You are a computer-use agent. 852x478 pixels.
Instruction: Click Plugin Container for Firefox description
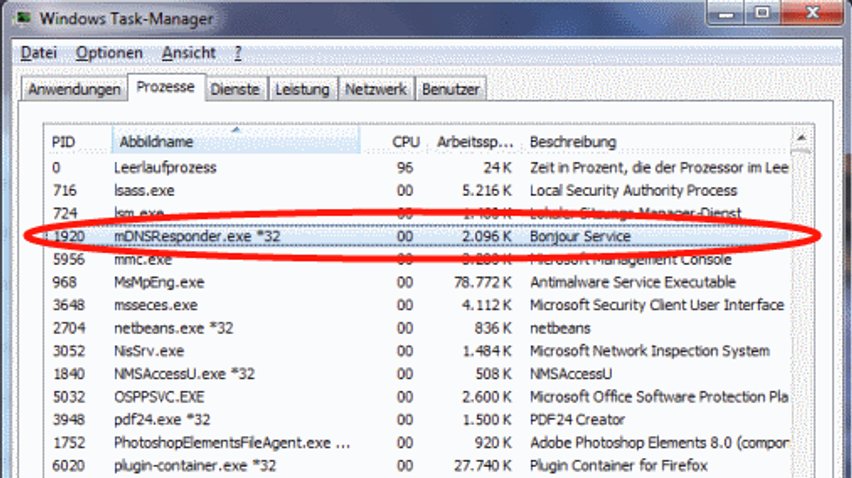coord(619,466)
